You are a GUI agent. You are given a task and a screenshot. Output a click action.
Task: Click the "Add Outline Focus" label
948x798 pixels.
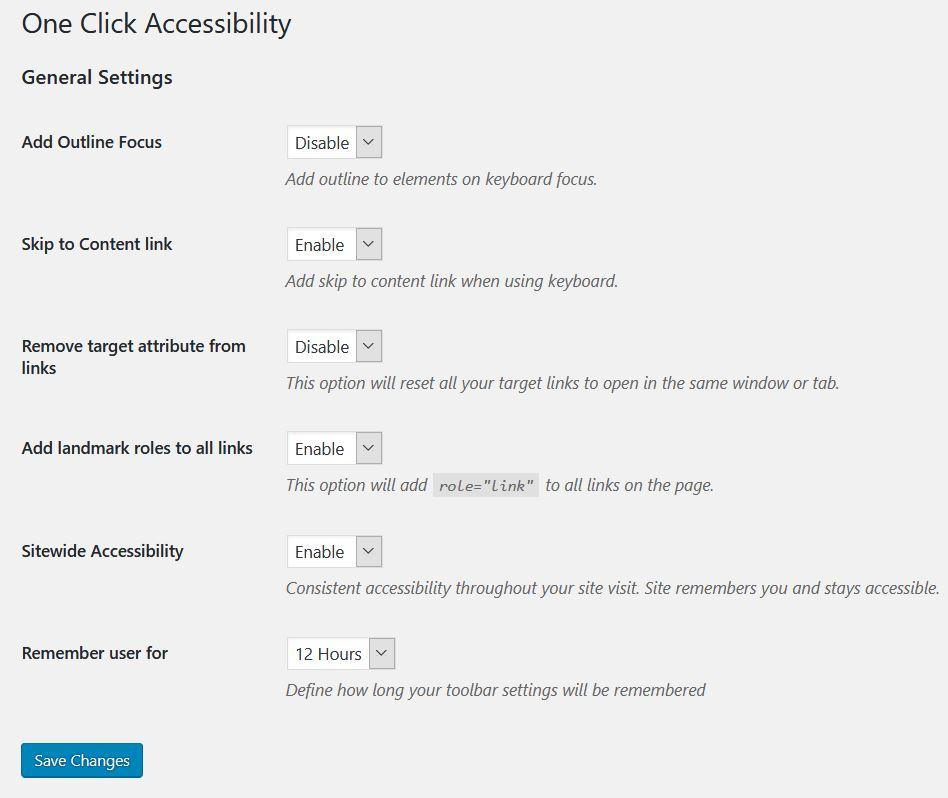pyautogui.click(x=91, y=142)
